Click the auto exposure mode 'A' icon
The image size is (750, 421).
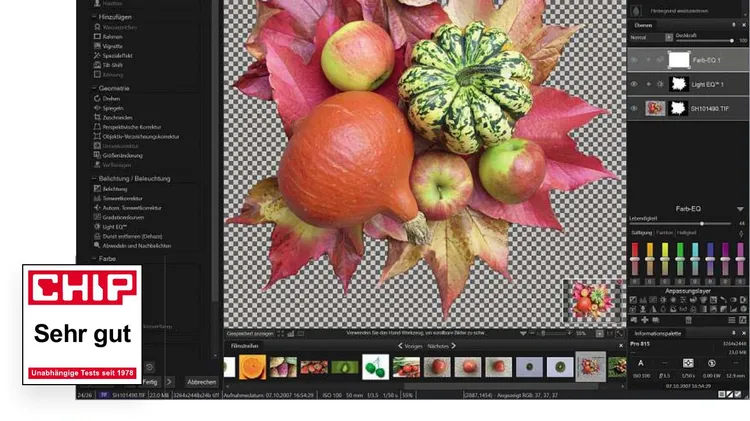point(640,363)
